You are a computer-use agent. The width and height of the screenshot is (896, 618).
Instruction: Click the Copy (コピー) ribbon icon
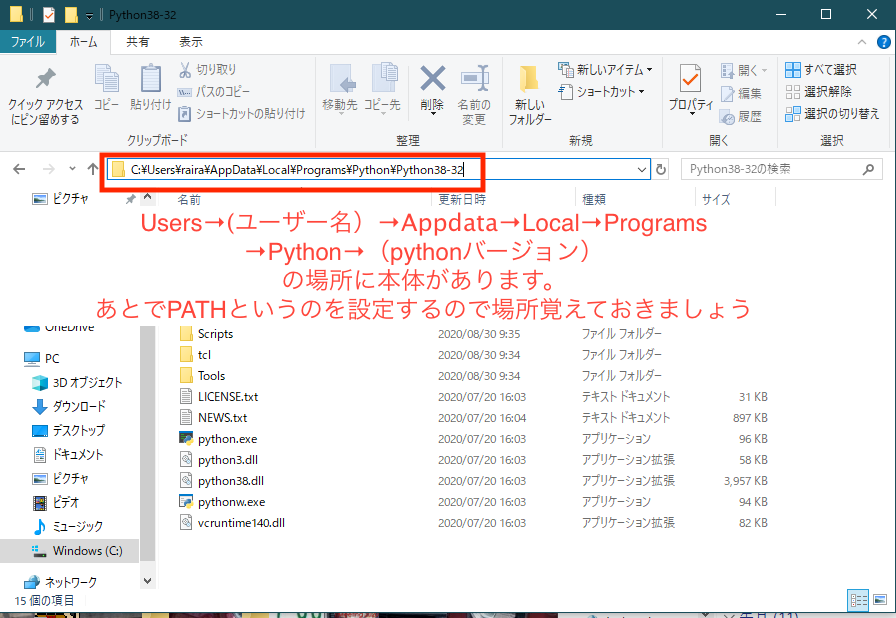pos(107,87)
